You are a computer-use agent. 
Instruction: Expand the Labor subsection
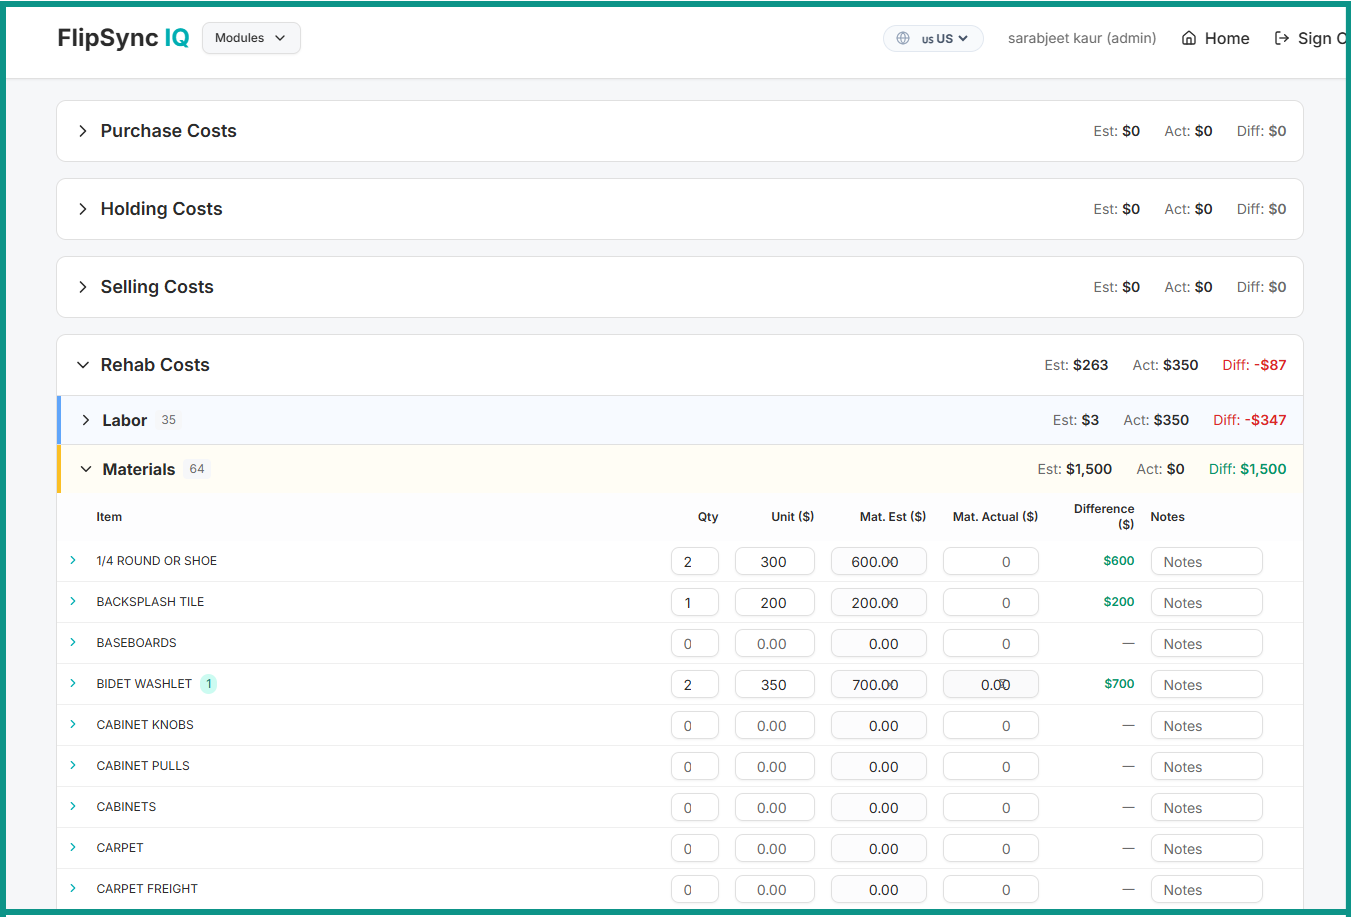tap(86, 420)
